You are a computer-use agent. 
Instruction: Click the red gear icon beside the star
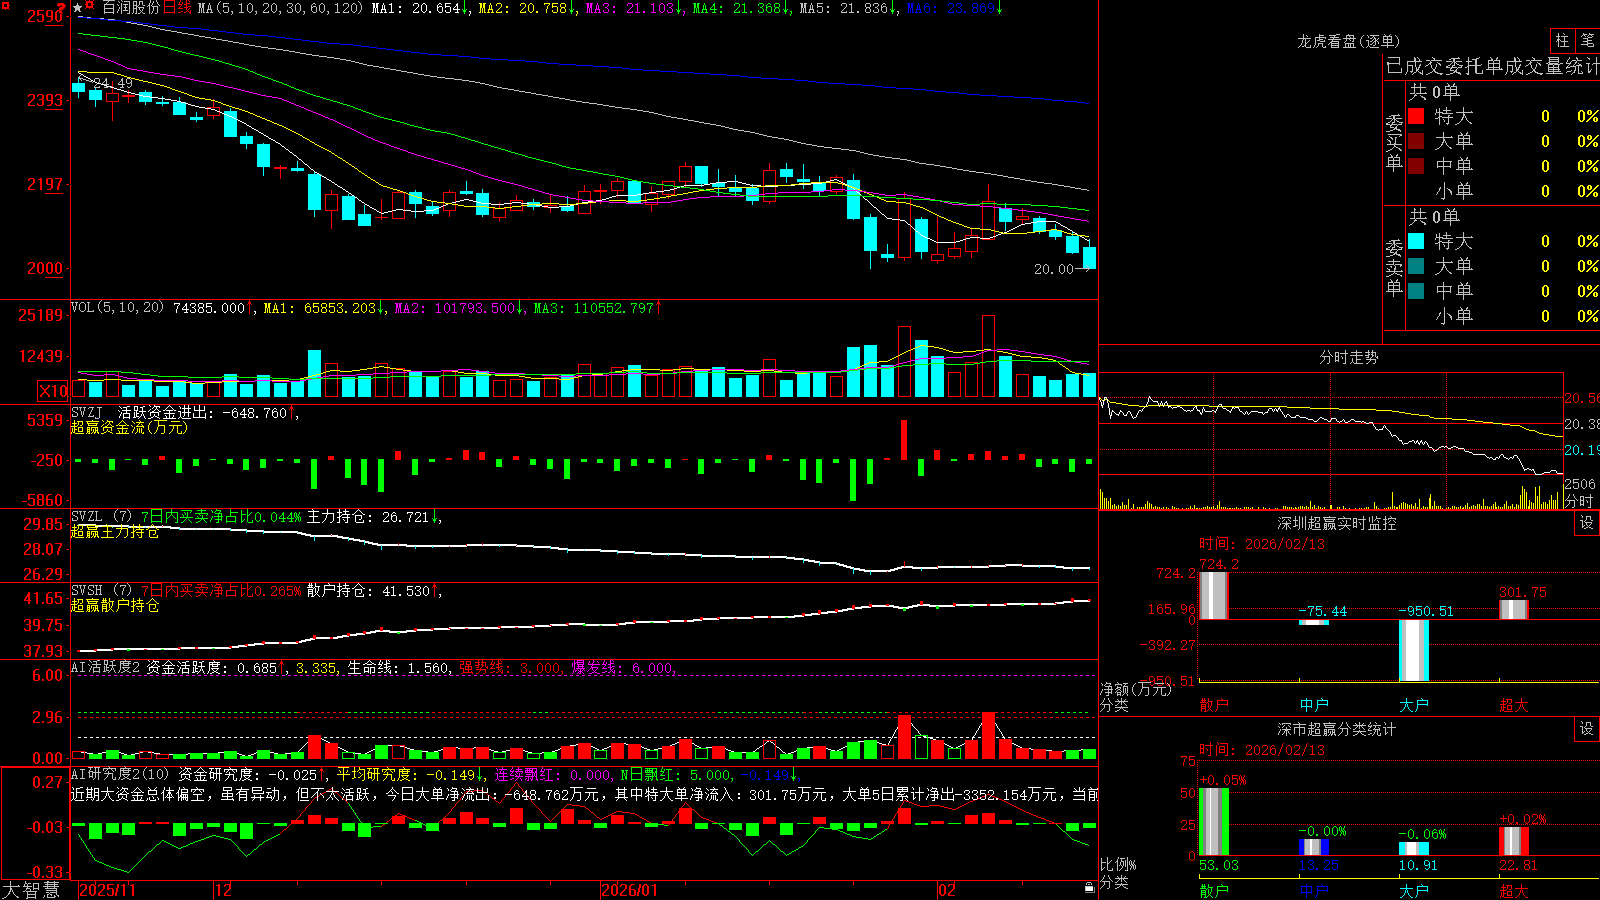[90, 6]
